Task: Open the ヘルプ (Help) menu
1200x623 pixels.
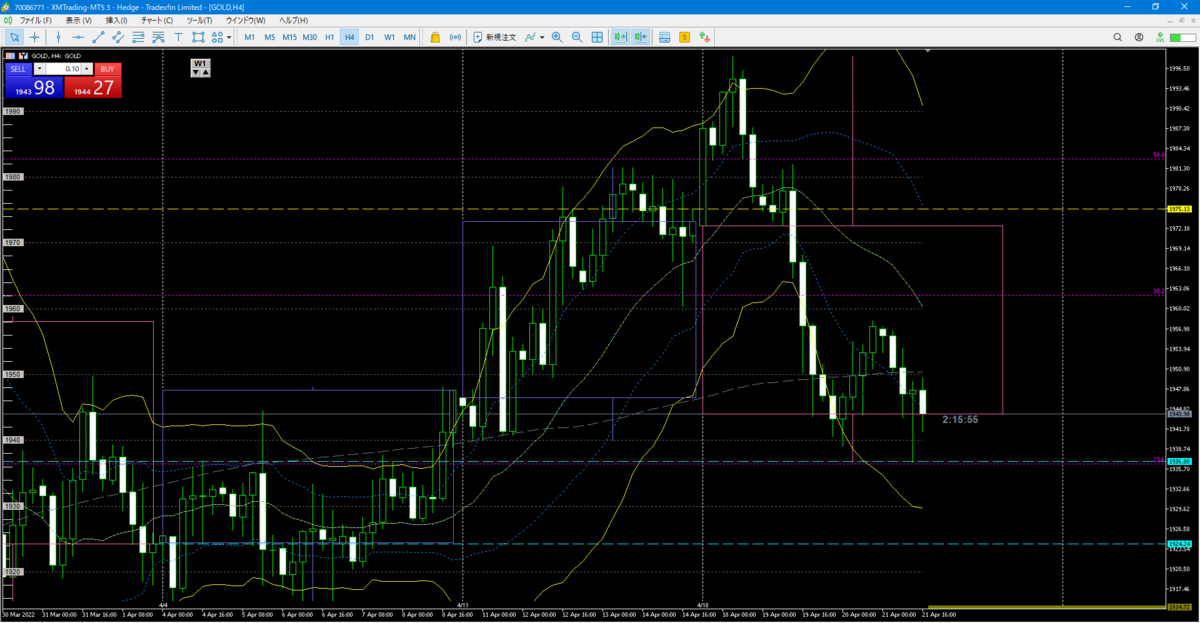Action: pyautogui.click(x=293, y=20)
